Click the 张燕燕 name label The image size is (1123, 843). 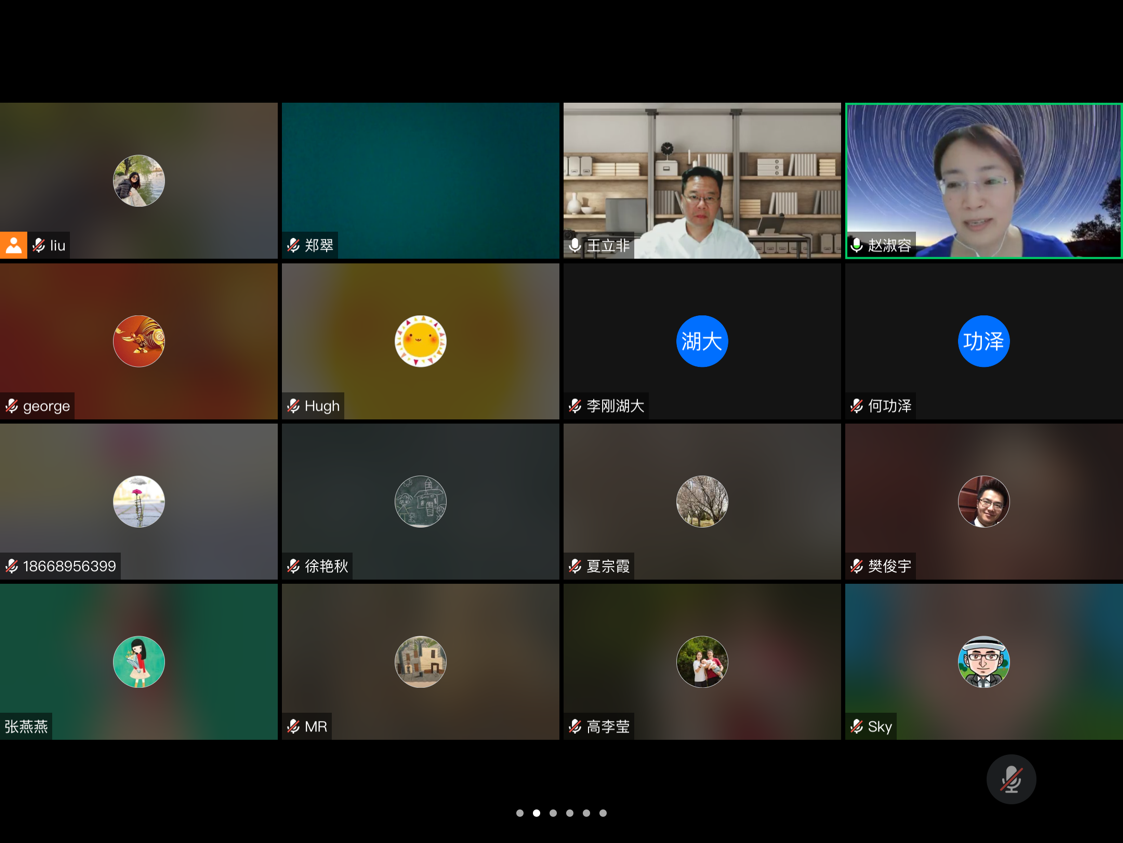coord(26,727)
